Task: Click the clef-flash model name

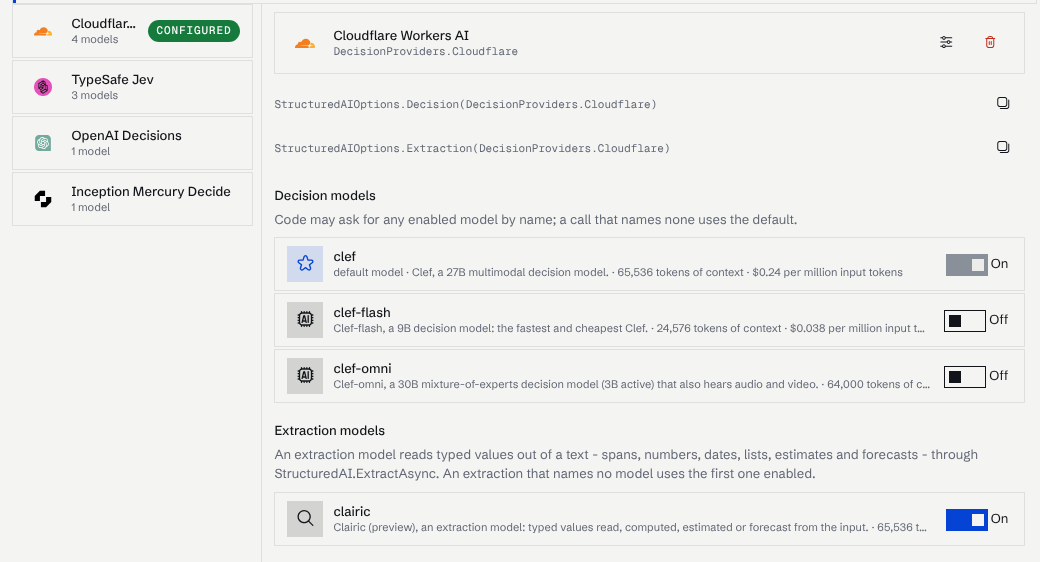Action: pyautogui.click(x=362, y=313)
